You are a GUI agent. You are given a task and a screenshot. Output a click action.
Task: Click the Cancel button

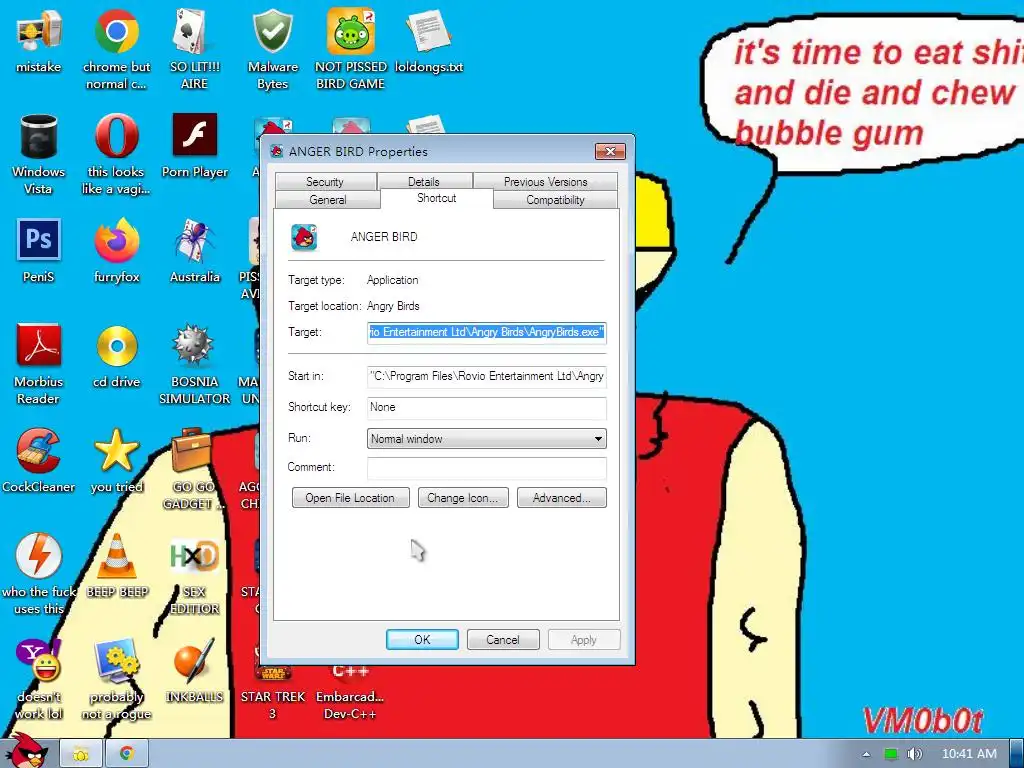tap(503, 639)
